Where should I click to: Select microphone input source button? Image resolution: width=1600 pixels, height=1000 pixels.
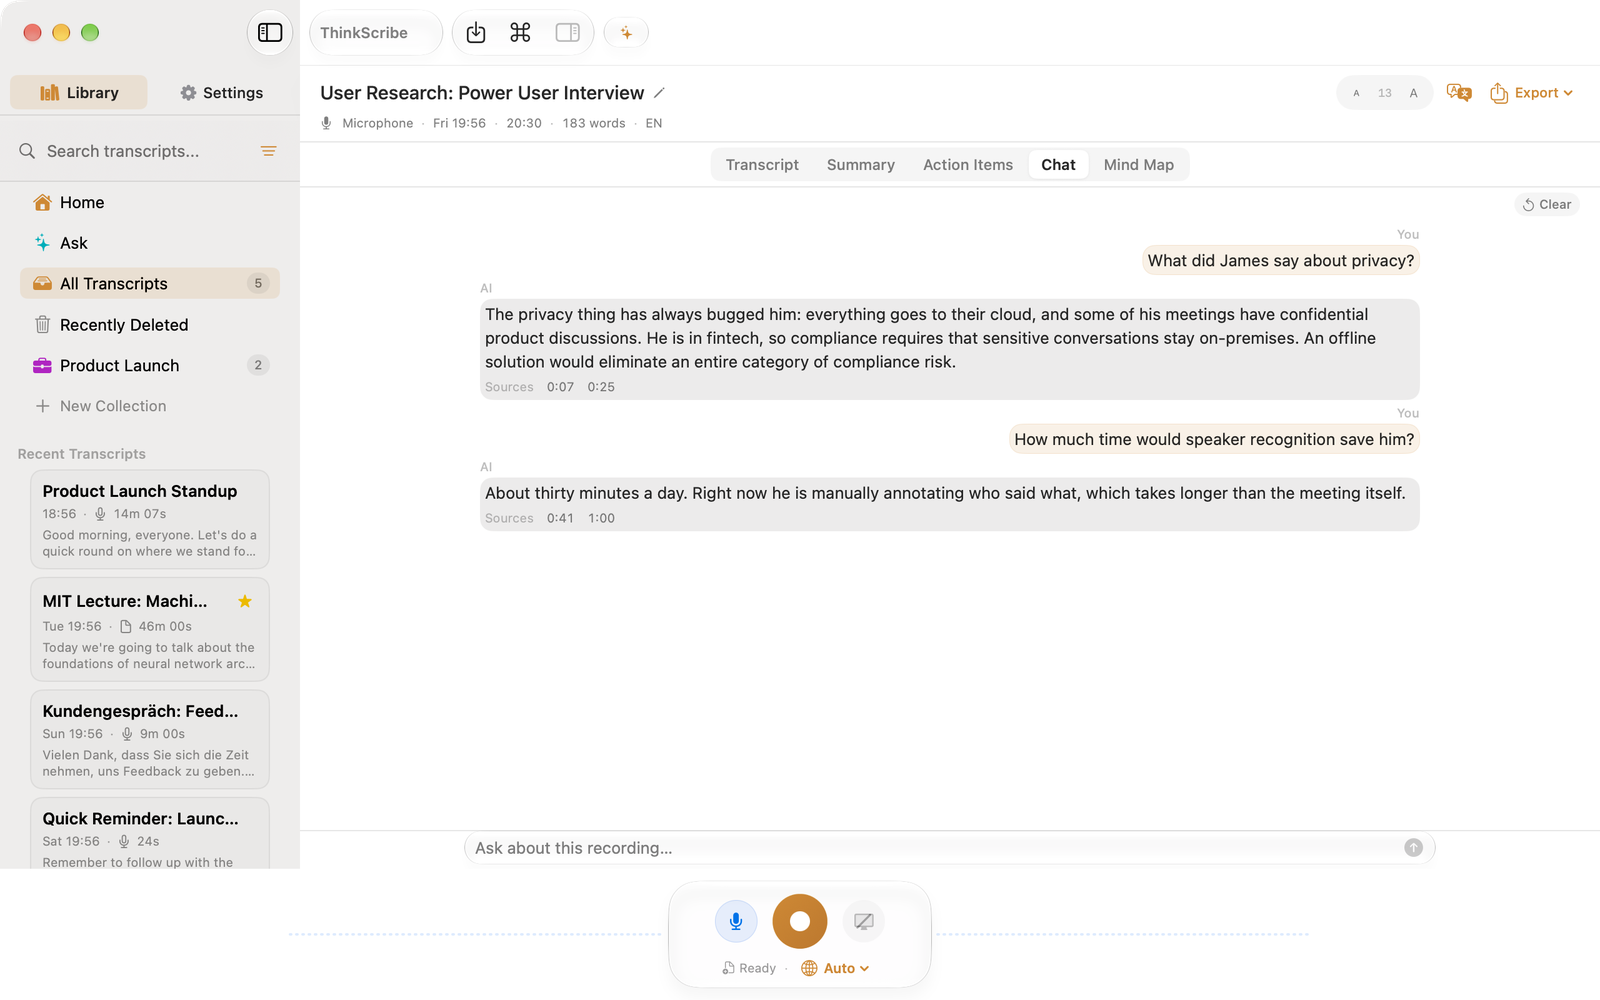pos(736,921)
